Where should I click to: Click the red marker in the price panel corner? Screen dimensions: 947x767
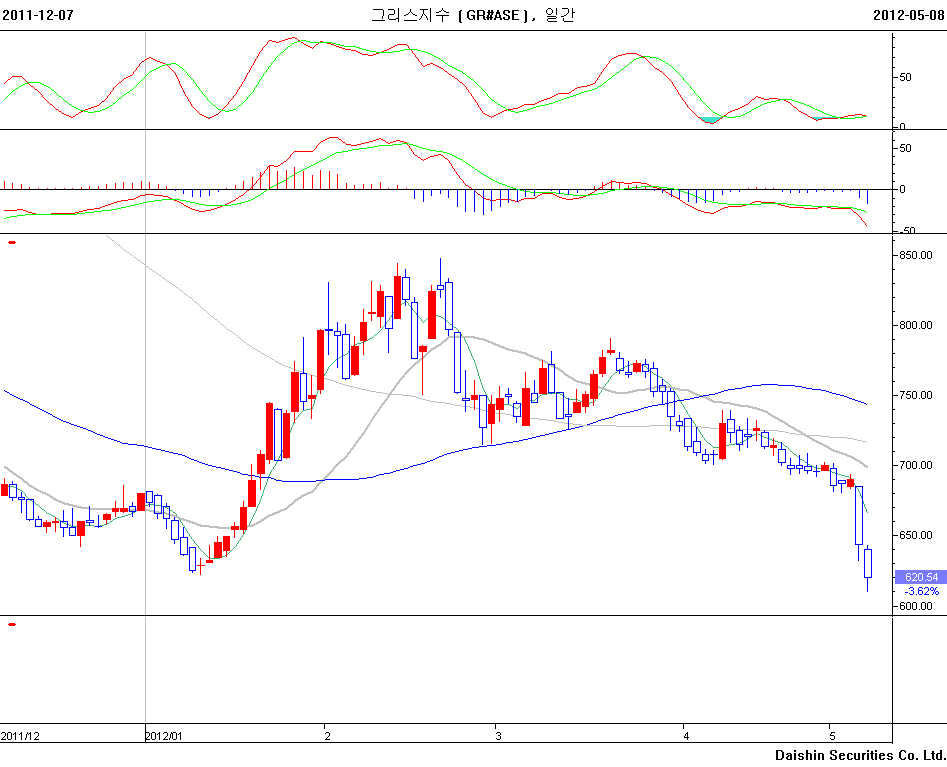coord(12,242)
